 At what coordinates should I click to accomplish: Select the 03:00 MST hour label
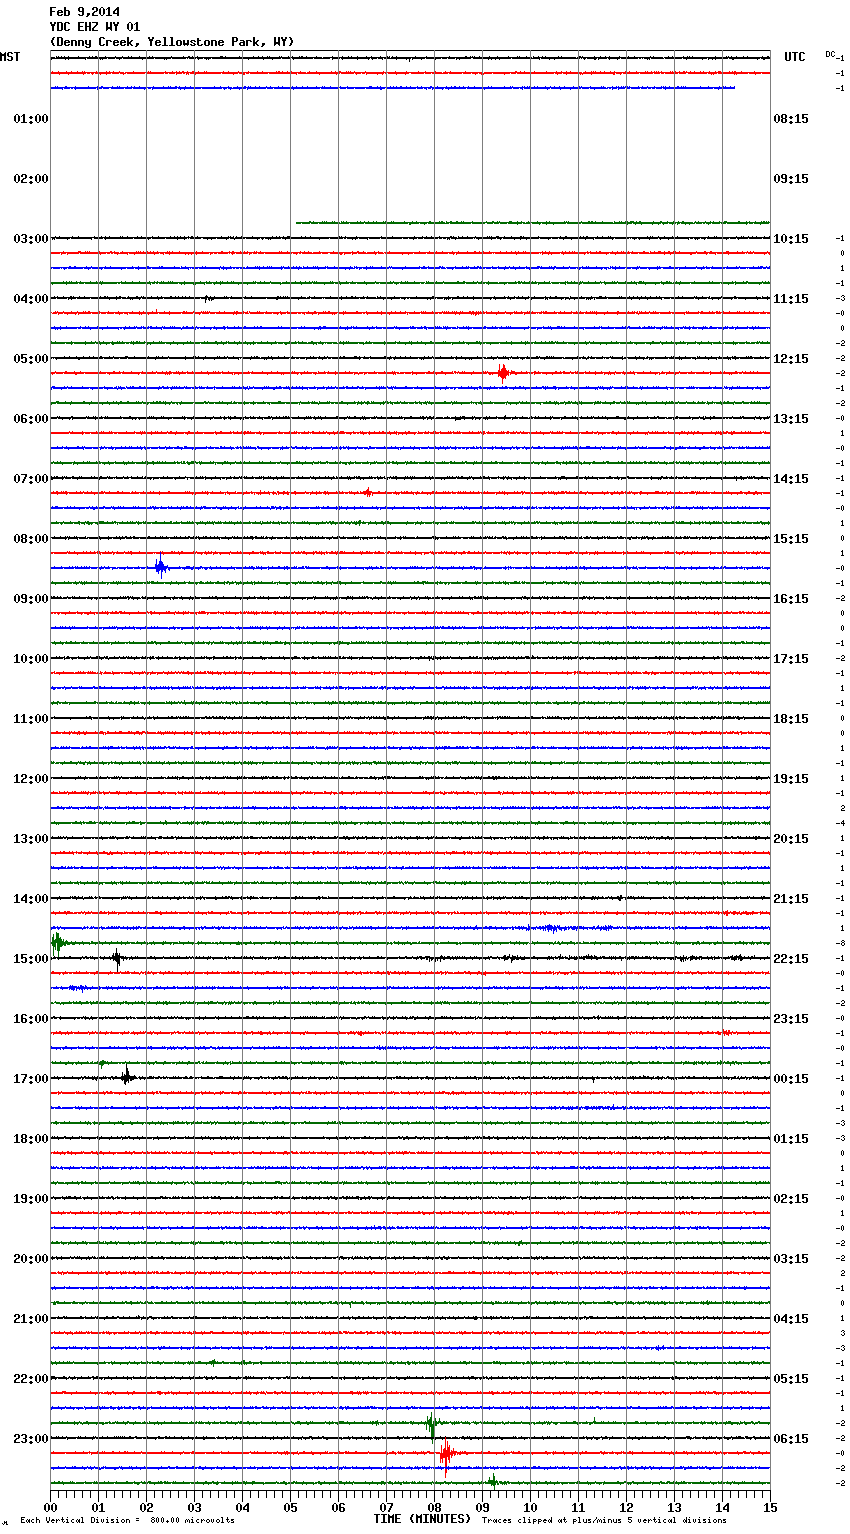click(31, 239)
